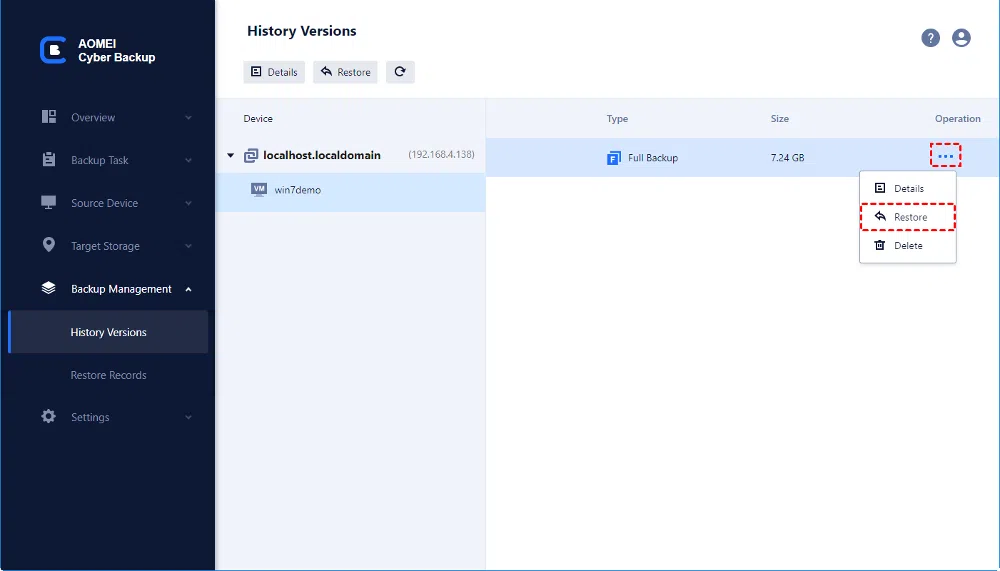Open the three-dot operation menu
1000x571 pixels.
[946, 156]
